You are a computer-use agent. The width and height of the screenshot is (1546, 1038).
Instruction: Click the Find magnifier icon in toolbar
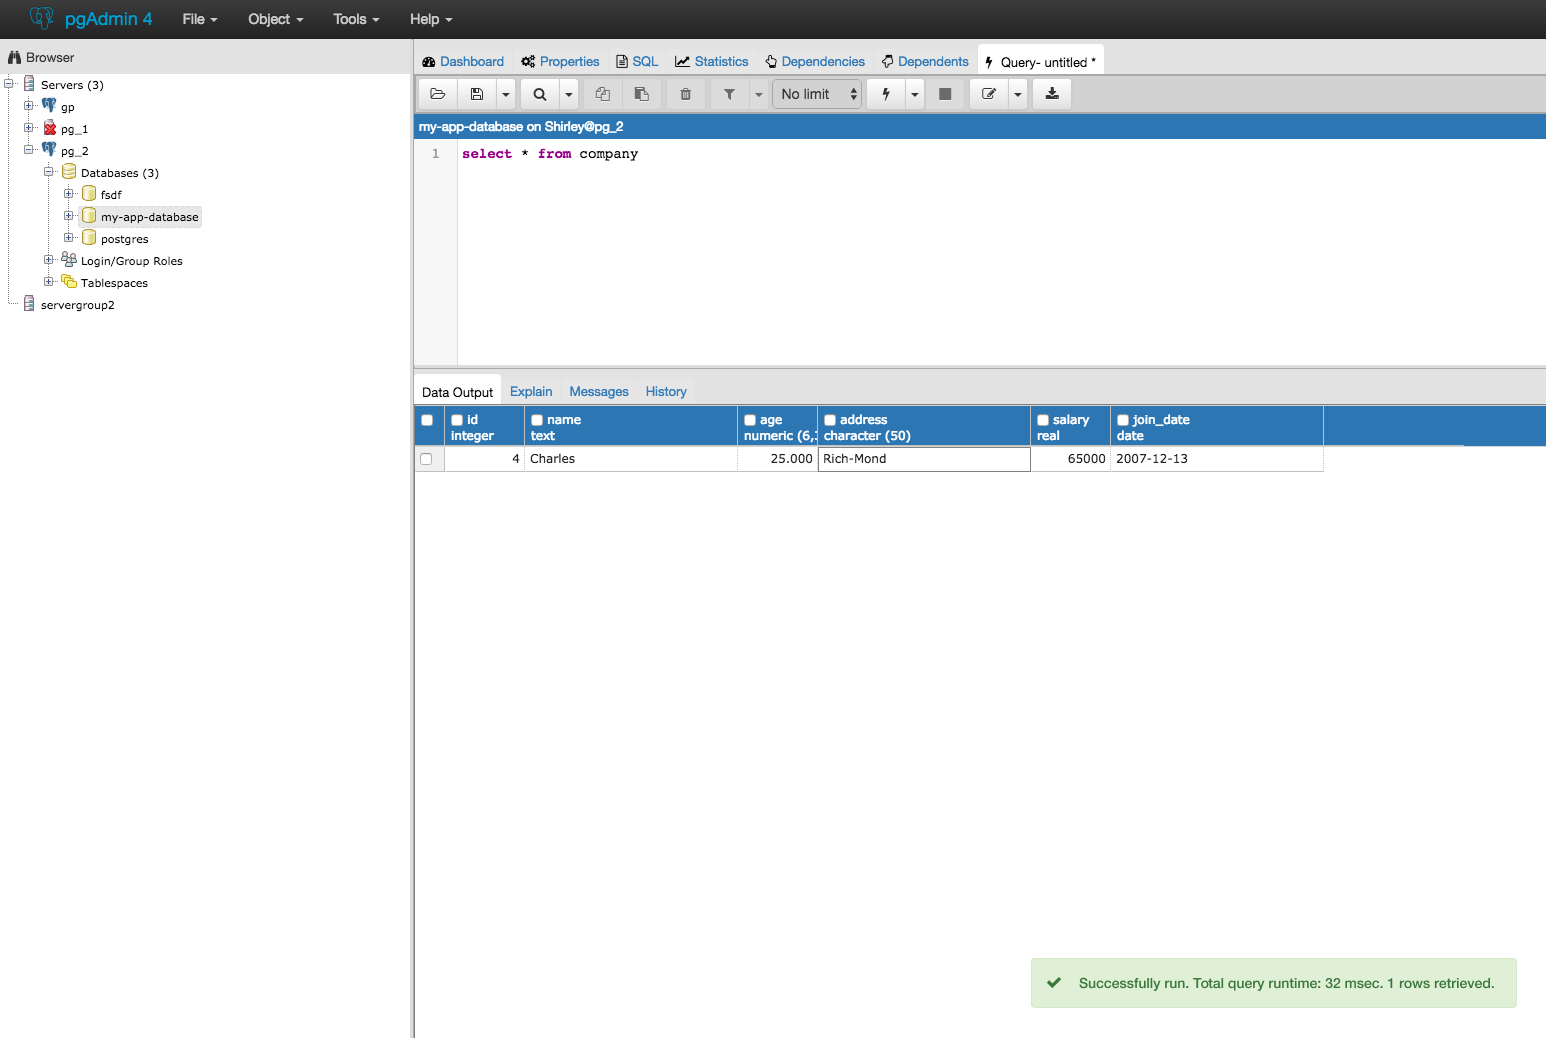(540, 94)
